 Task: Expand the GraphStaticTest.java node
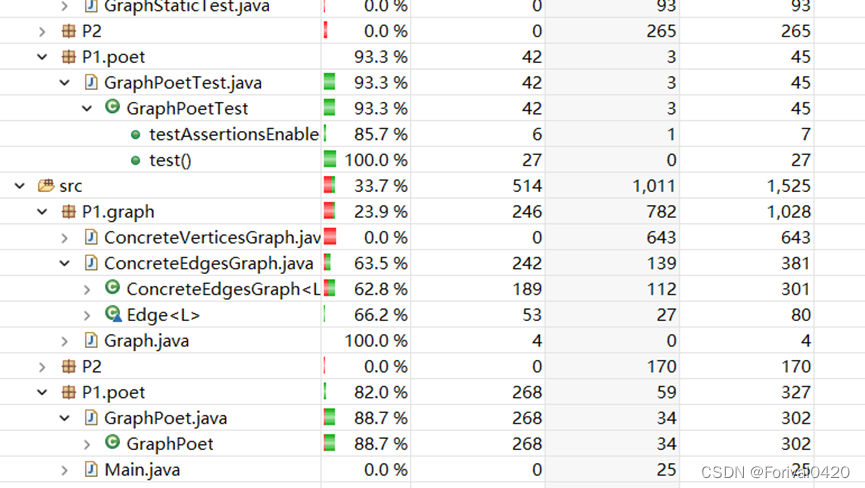[65, 6]
